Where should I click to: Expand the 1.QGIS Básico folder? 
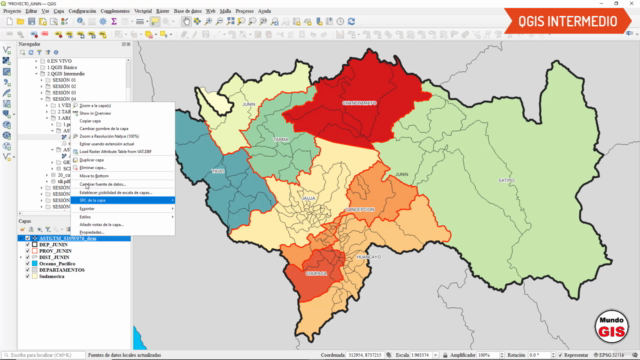36,67
